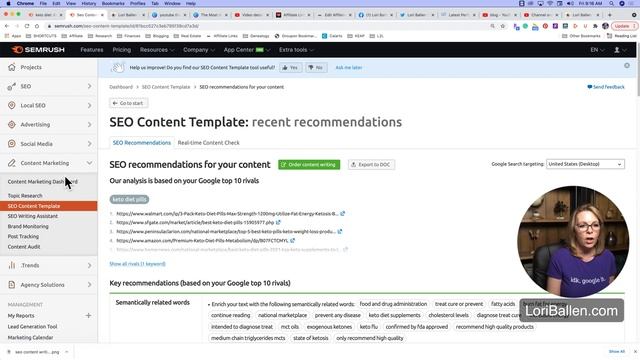Screen dimensions: 640x360
Task: Open Post Tracking in sidebar
Action: [x=23, y=236]
